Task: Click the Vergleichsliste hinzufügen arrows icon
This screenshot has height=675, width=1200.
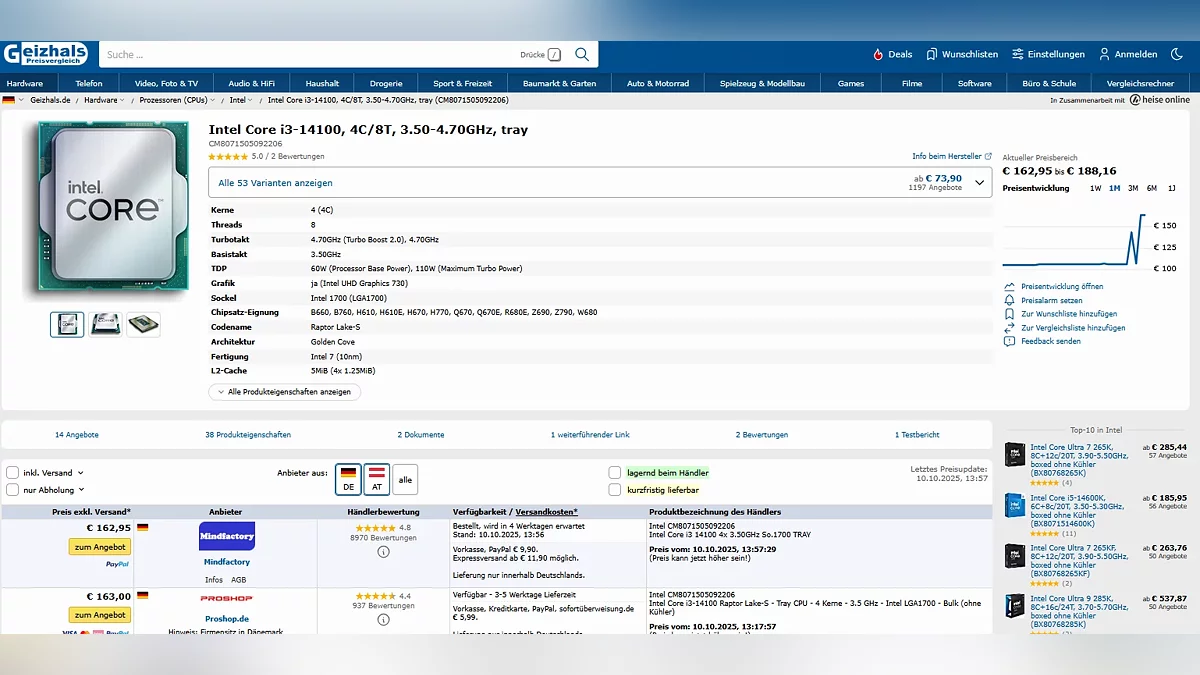Action: (x=1010, y=328)
